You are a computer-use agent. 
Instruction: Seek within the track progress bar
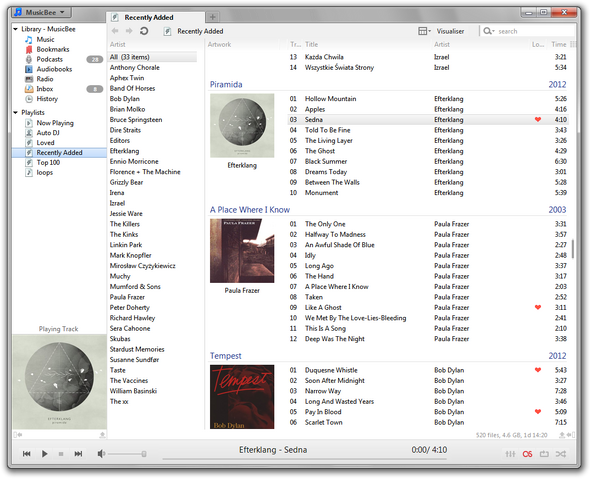[x=305, y=459]
